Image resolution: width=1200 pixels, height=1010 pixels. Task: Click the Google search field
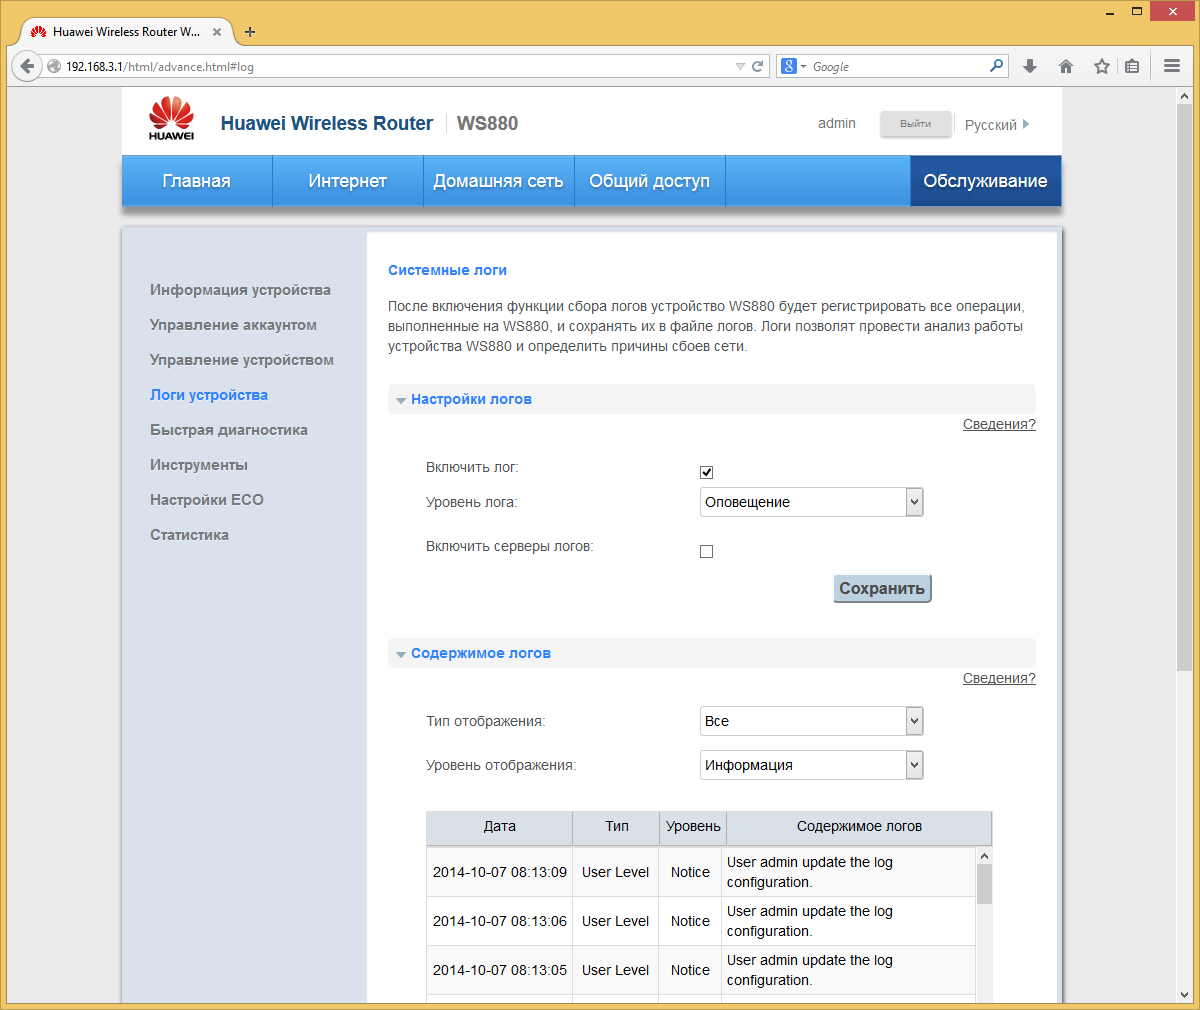[898, 66]
